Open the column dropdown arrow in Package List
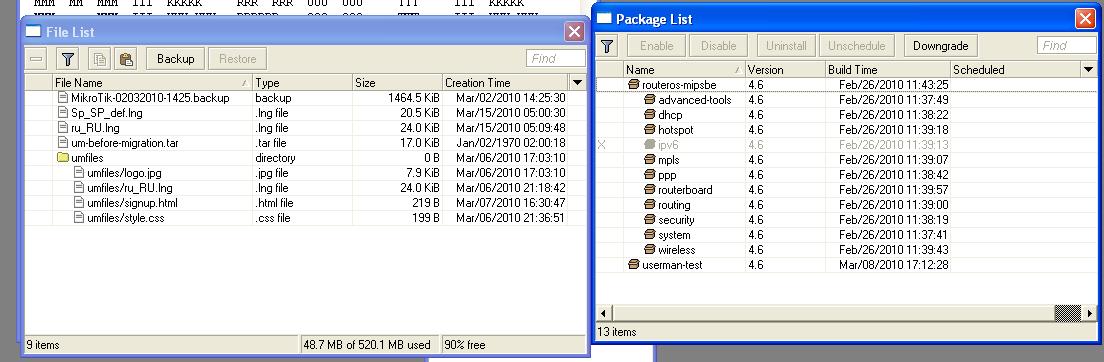The width and height of the screenshot is (1104, 362). (1089, 70)
